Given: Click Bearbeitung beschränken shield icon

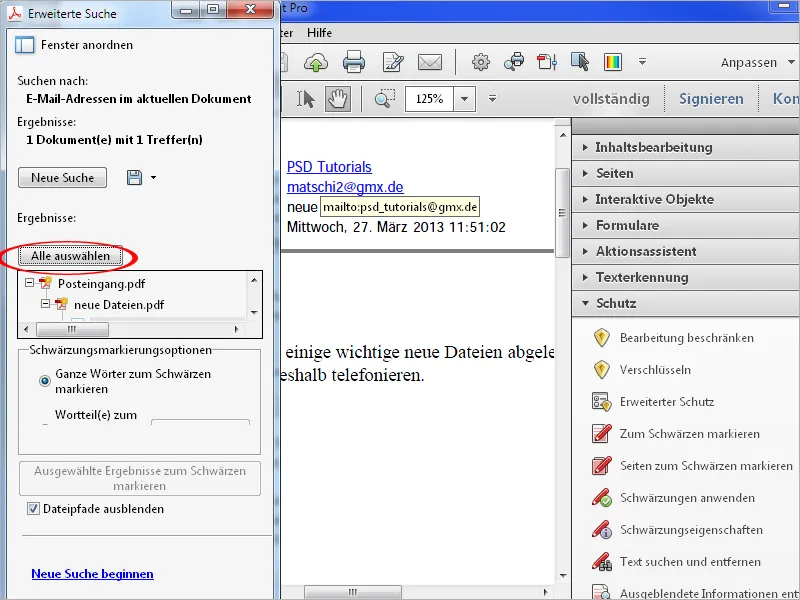Looking at the screenshot, I should 602,338.
